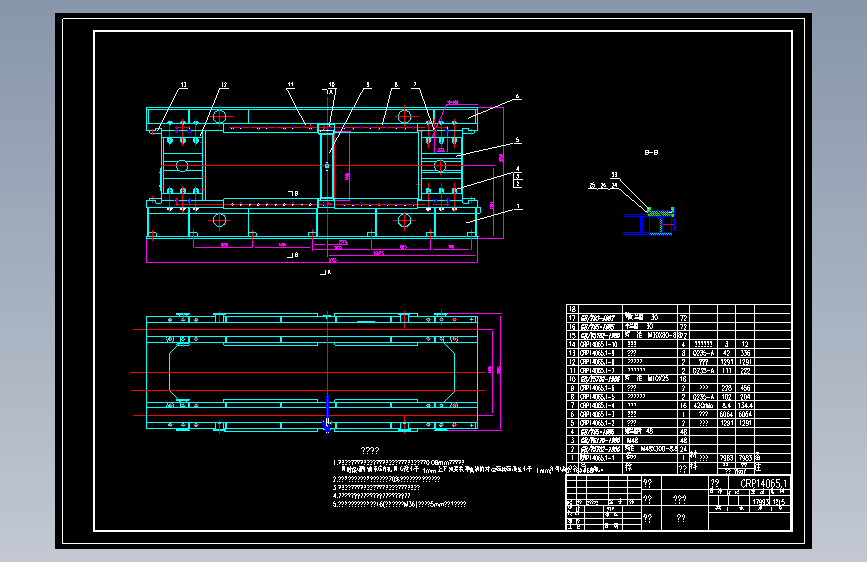
Task: Select the 204 total weight cell
Action: pyautogui.click(x=745, y=397)
